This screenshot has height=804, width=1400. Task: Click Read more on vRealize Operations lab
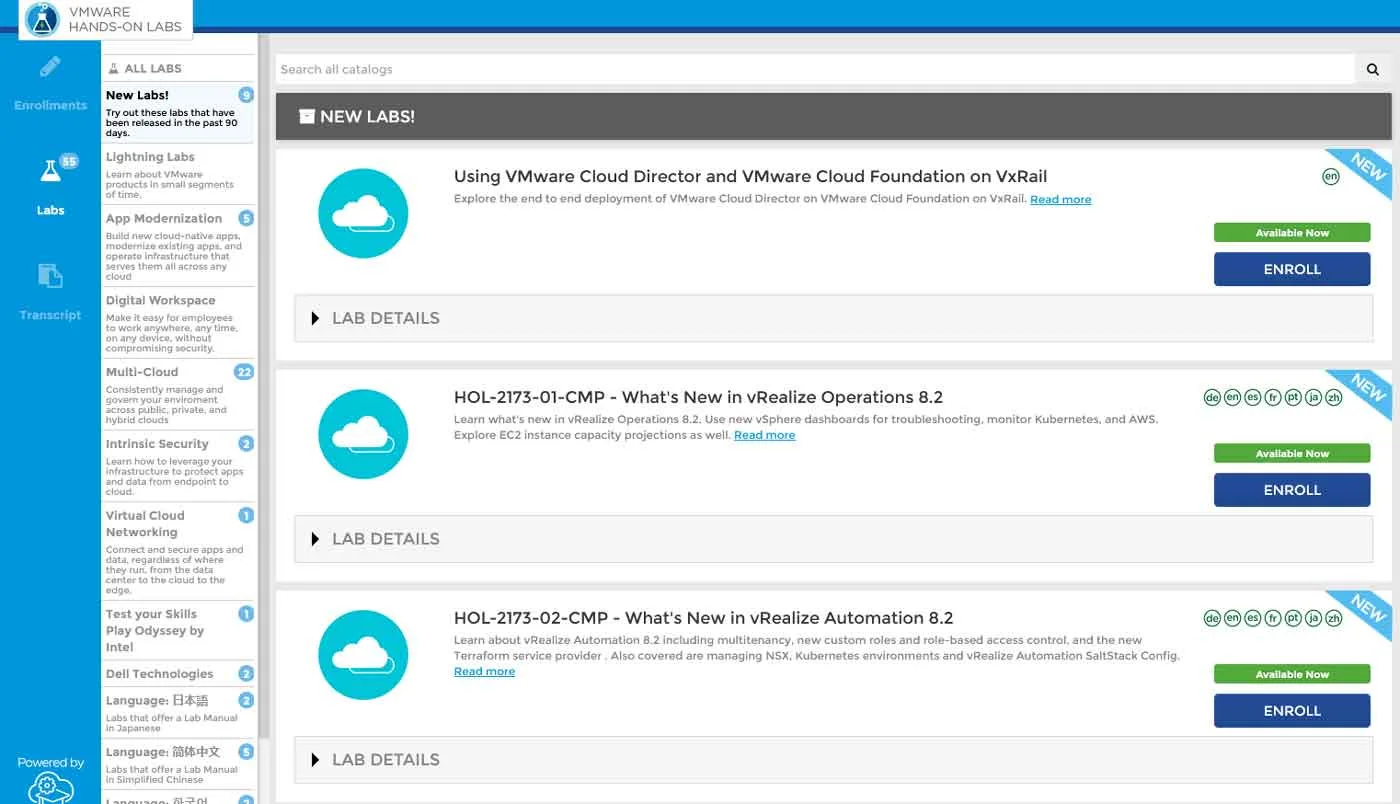tap(764, 435)
